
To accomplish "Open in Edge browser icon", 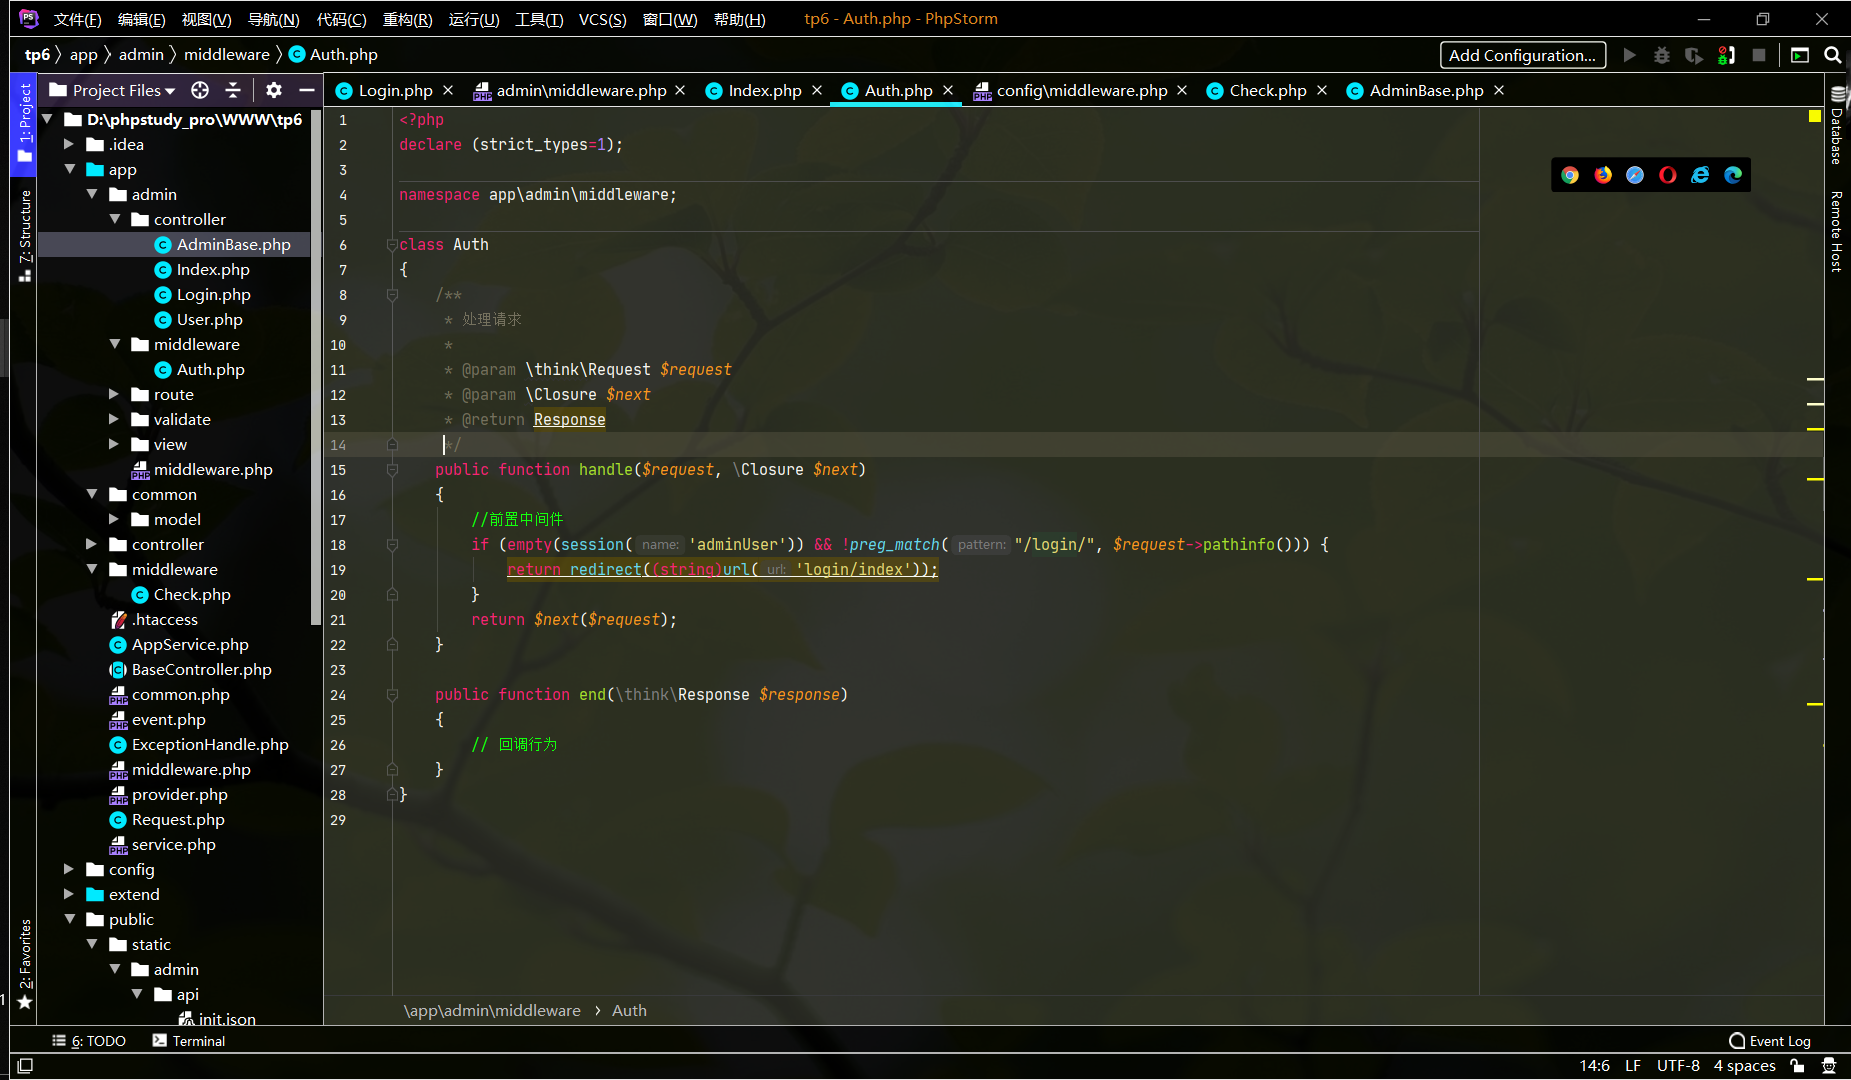I will pos(1733,175).
